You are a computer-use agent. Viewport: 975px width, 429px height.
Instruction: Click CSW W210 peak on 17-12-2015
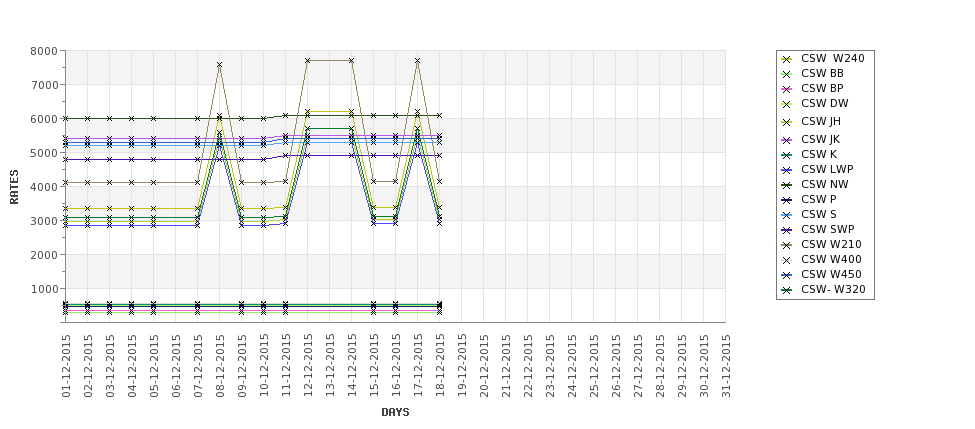click(417, 61)
